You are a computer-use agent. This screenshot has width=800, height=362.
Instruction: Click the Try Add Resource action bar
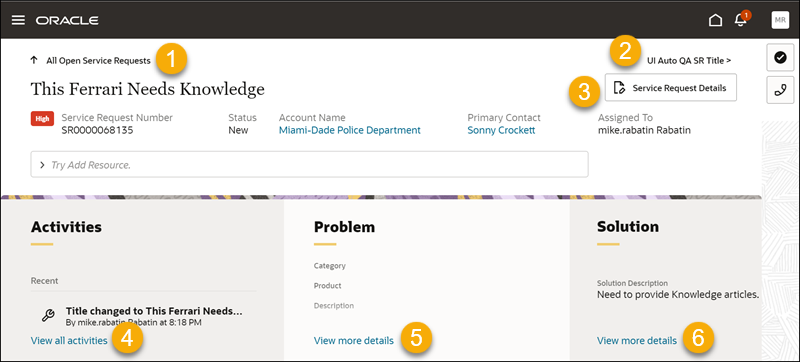pyautogui.click(x=309, y=164)
